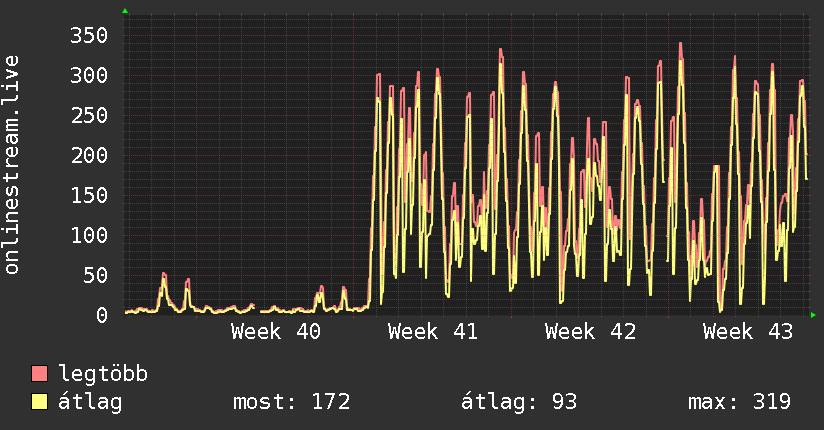This screenshot has width=824, height=430.
Task: Click the pink legtöbb legend swatch
Action: [39, 373]
